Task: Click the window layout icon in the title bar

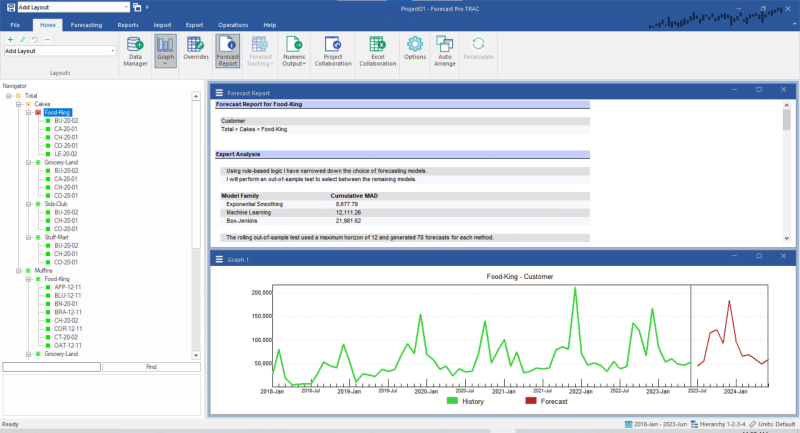Action: click(137, 7)
